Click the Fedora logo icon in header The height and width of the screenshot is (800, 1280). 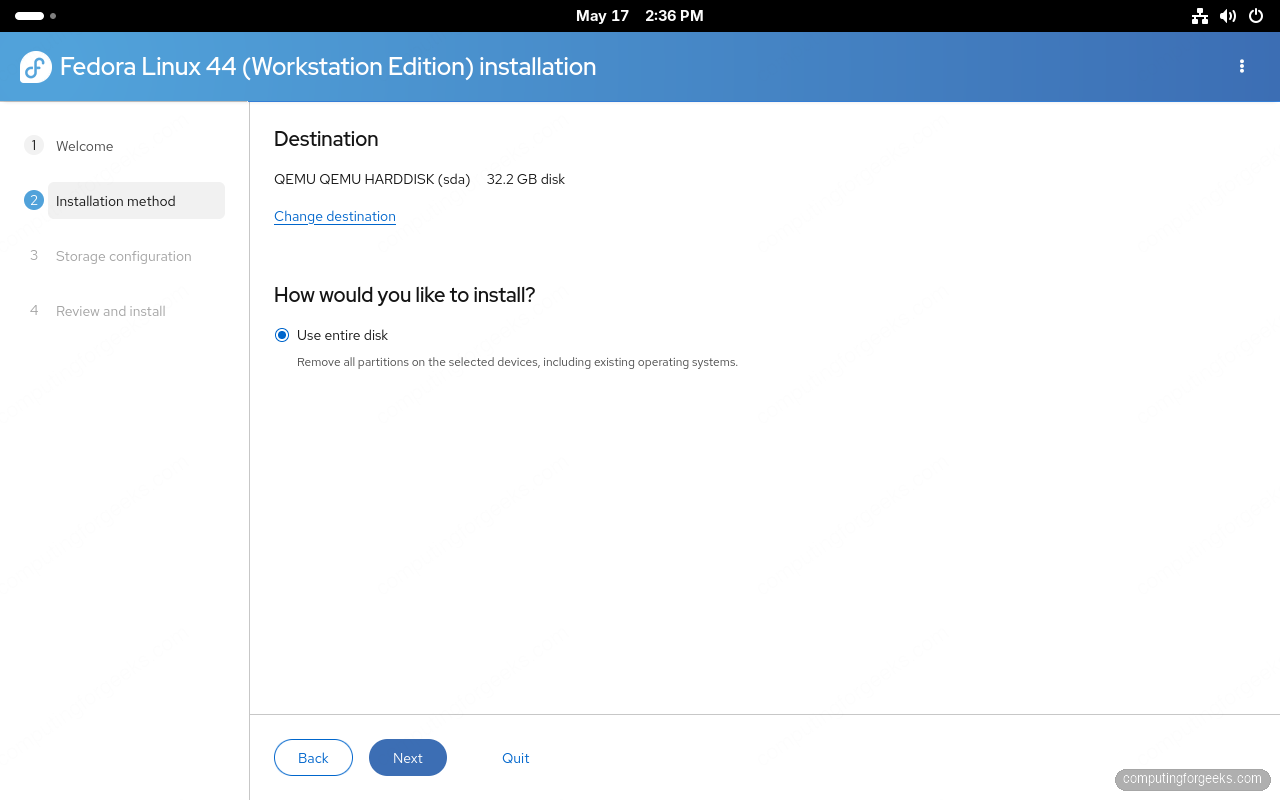(x=36, y=67)
